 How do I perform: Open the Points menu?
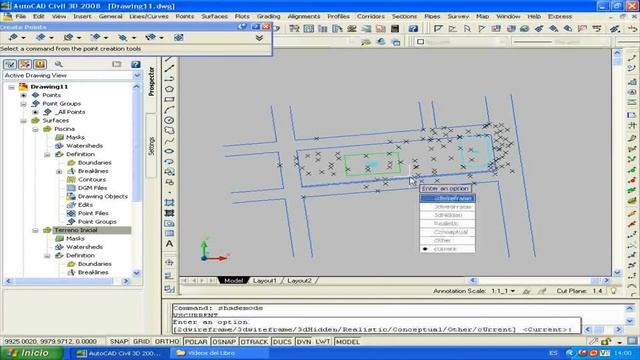click(184, 16)
